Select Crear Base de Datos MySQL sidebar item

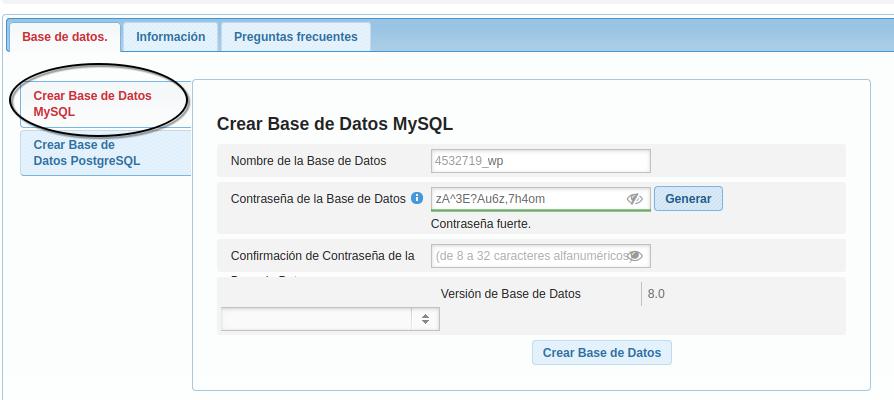tap(92, 104)
